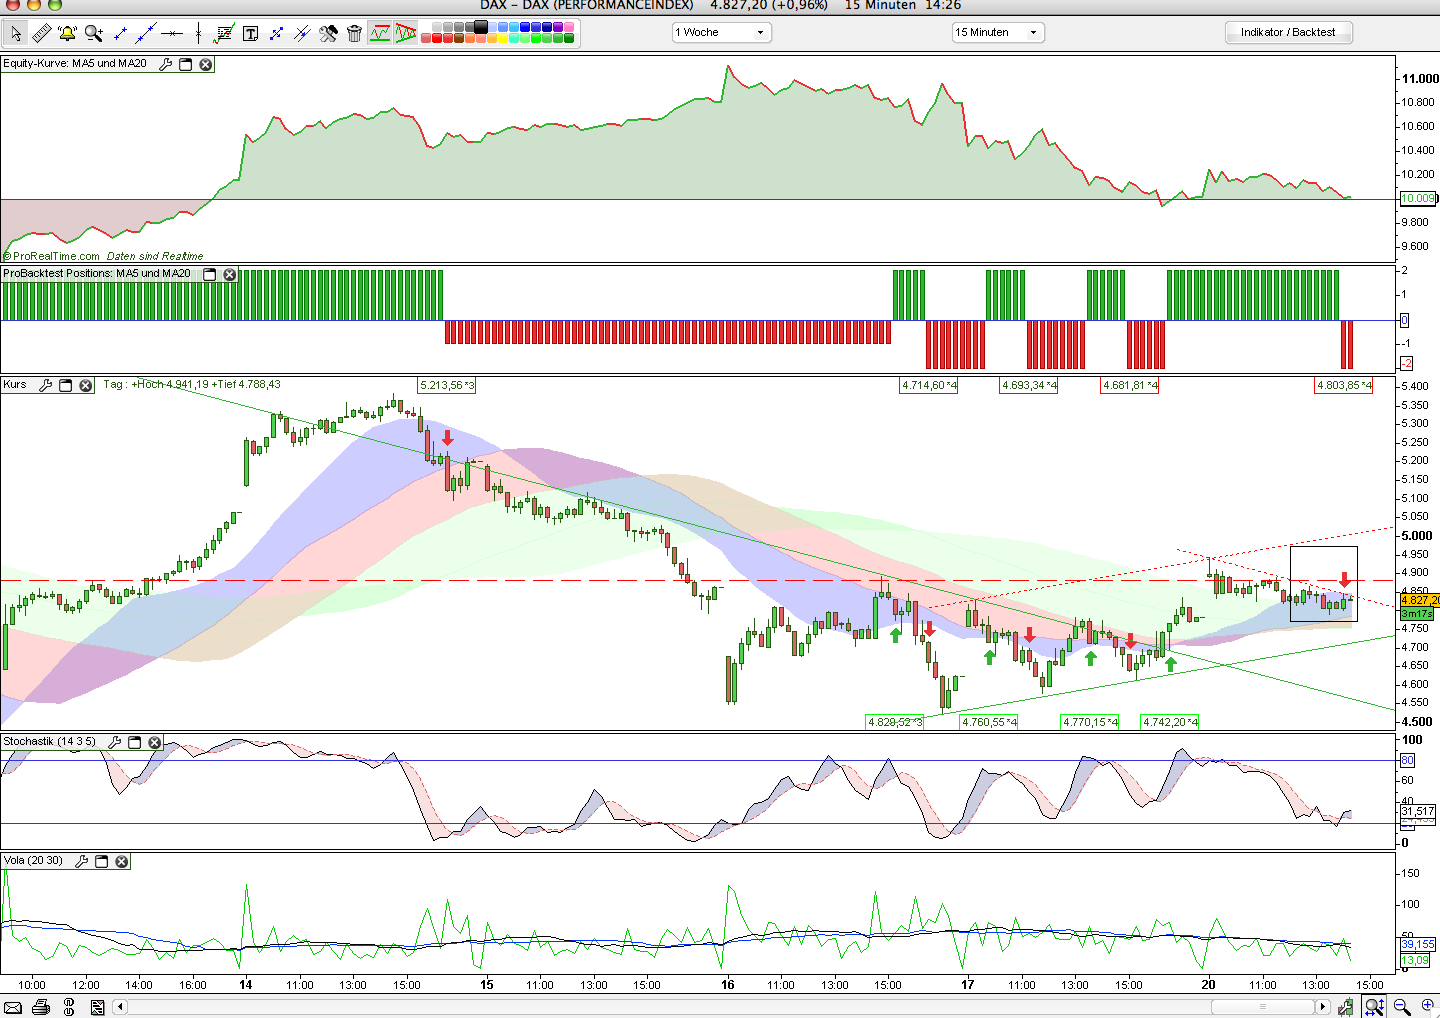Click the envelope email icon

tap(13, 1007)
